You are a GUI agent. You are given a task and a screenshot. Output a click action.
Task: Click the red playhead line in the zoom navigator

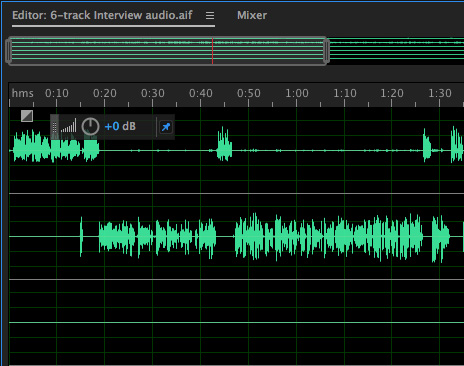[x=212, y=51]
